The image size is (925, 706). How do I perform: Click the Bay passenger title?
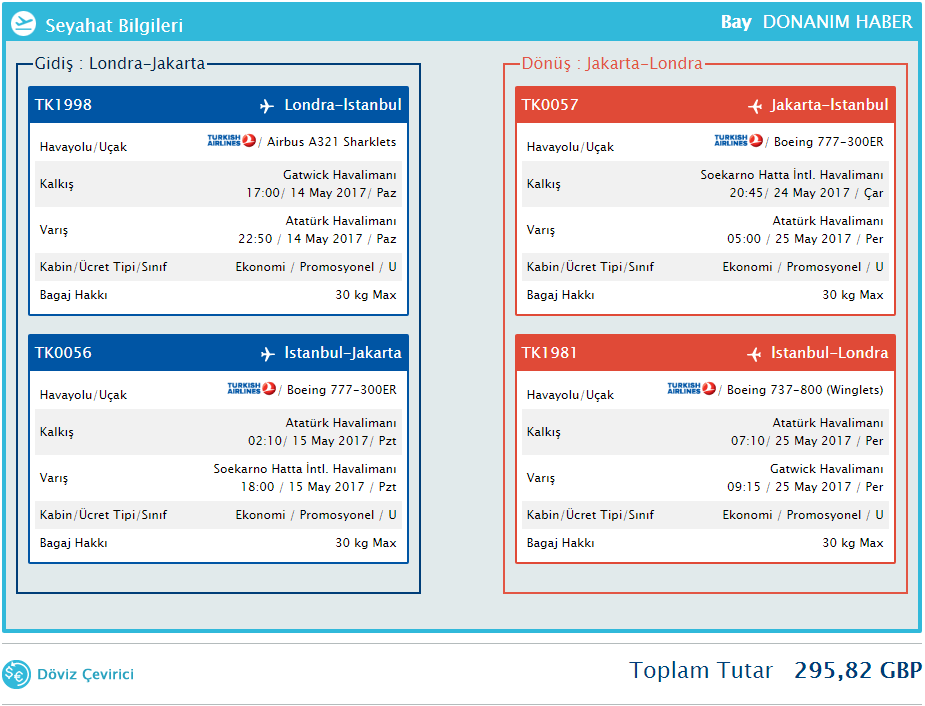pos(736,22)
